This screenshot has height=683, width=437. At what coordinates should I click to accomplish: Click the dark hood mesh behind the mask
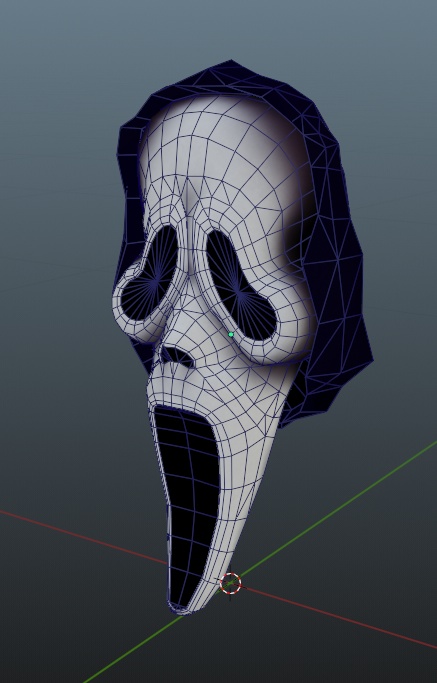click(x=335, y=261)
